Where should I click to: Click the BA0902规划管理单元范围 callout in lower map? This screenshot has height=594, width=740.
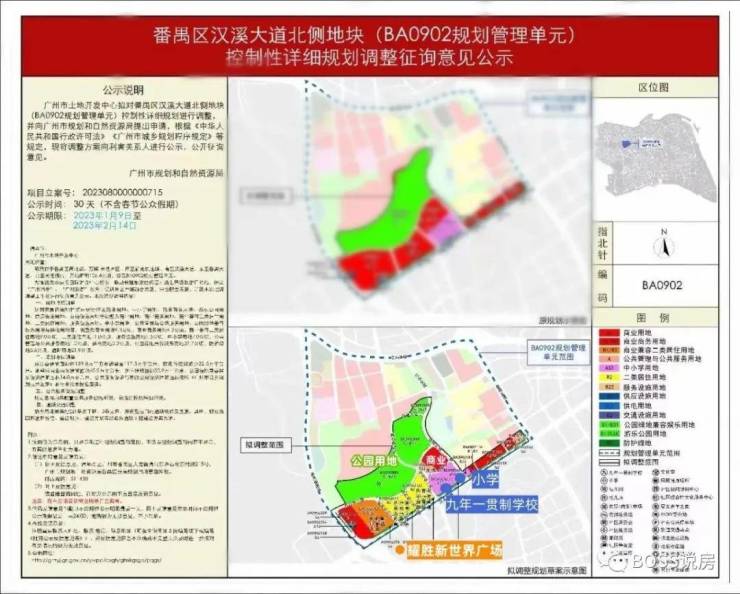(558, 352)
